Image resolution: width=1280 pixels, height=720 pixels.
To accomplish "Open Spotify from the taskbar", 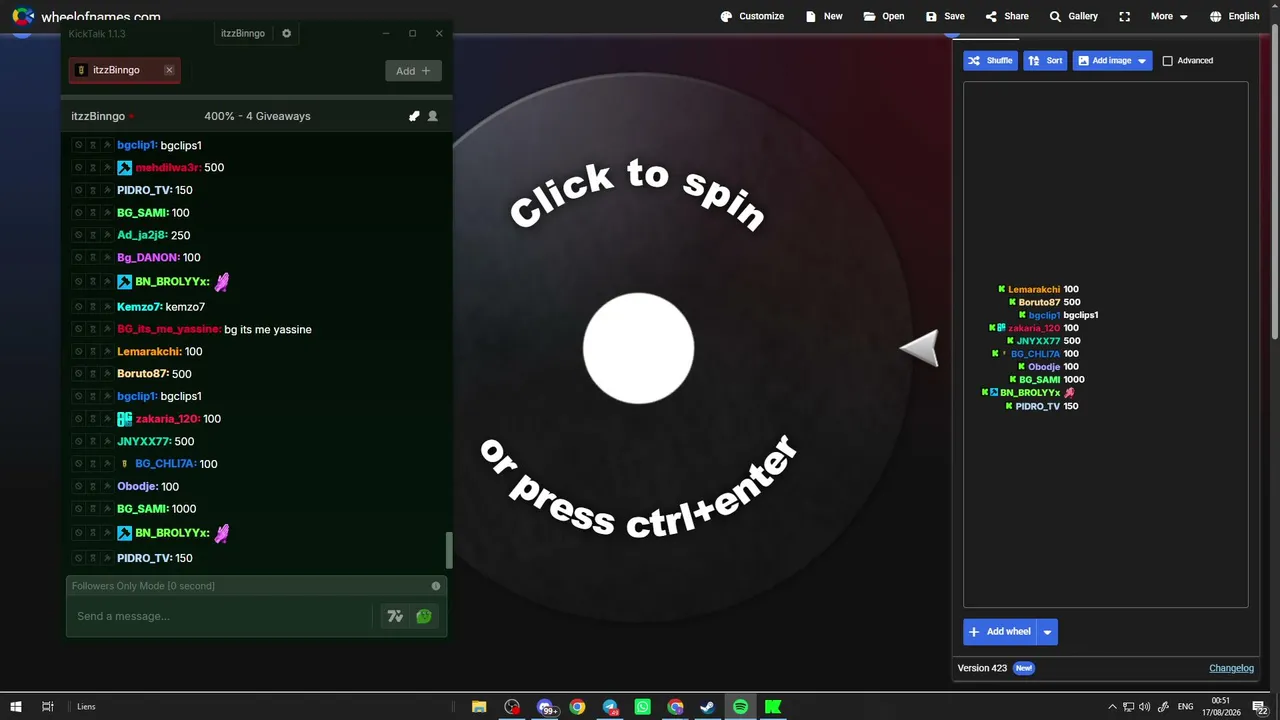I will coord(740,706).
